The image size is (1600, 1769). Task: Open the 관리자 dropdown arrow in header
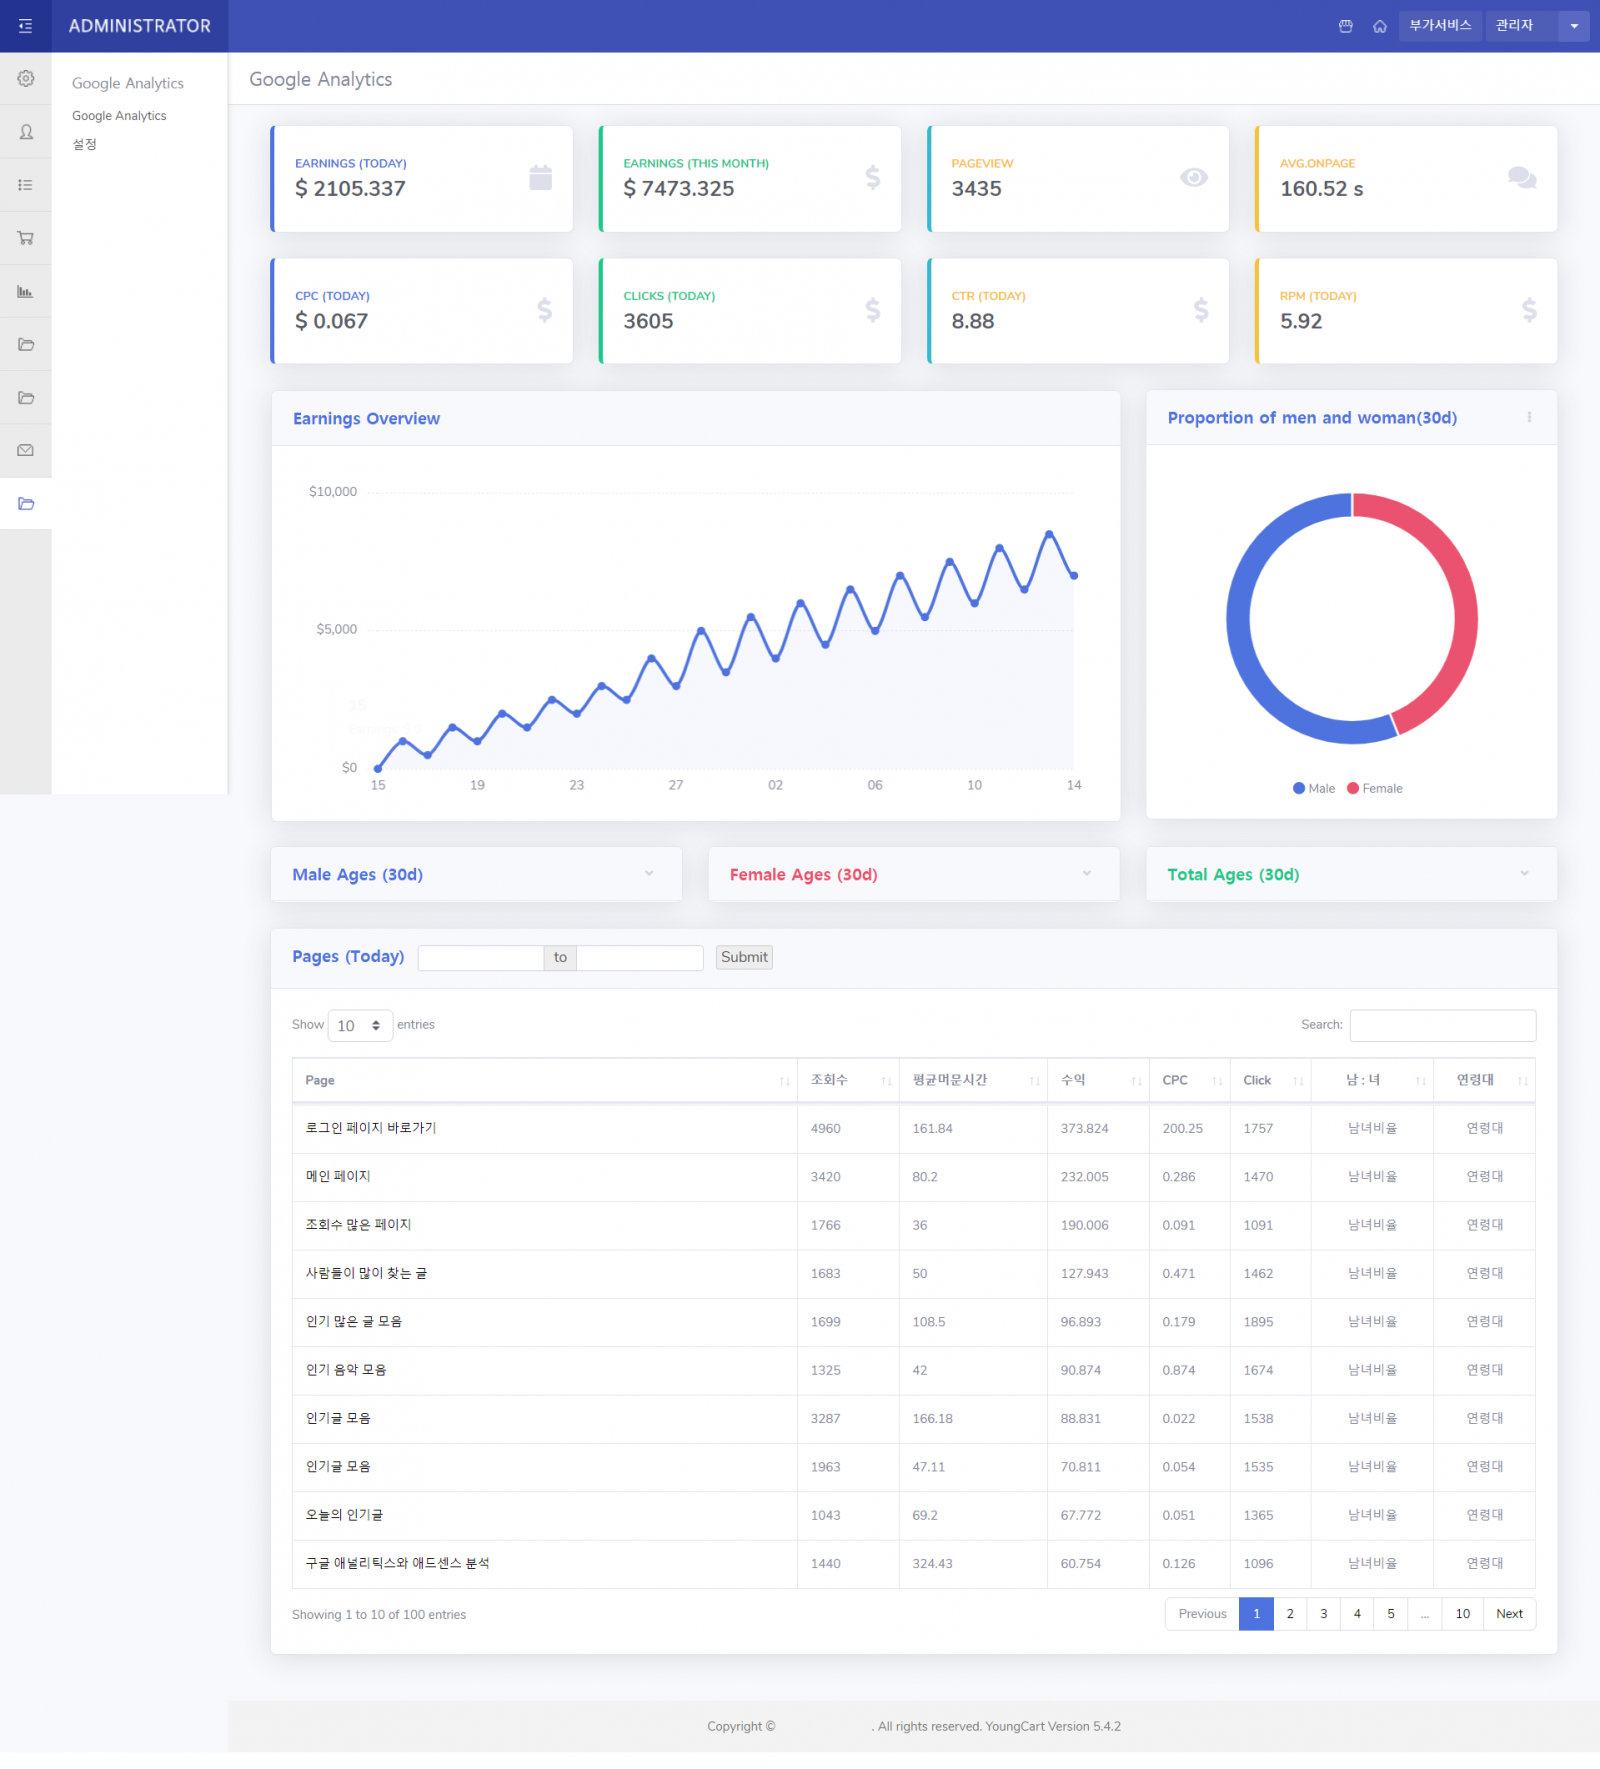[1573, 26]
